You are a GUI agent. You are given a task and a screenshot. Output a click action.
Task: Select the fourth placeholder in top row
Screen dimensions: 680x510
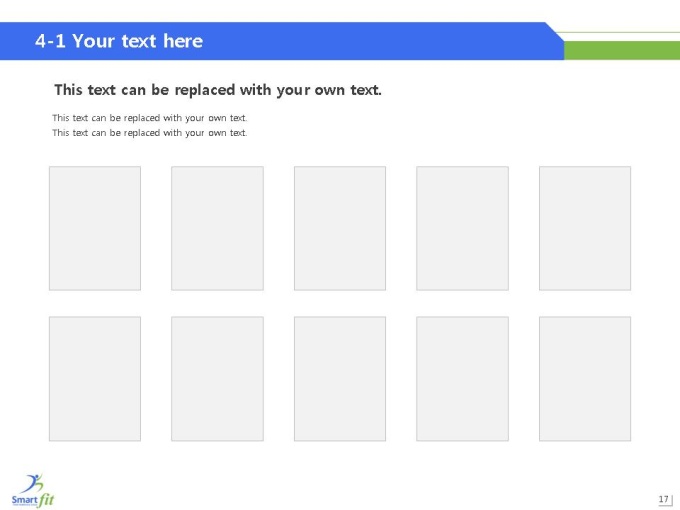462,228
